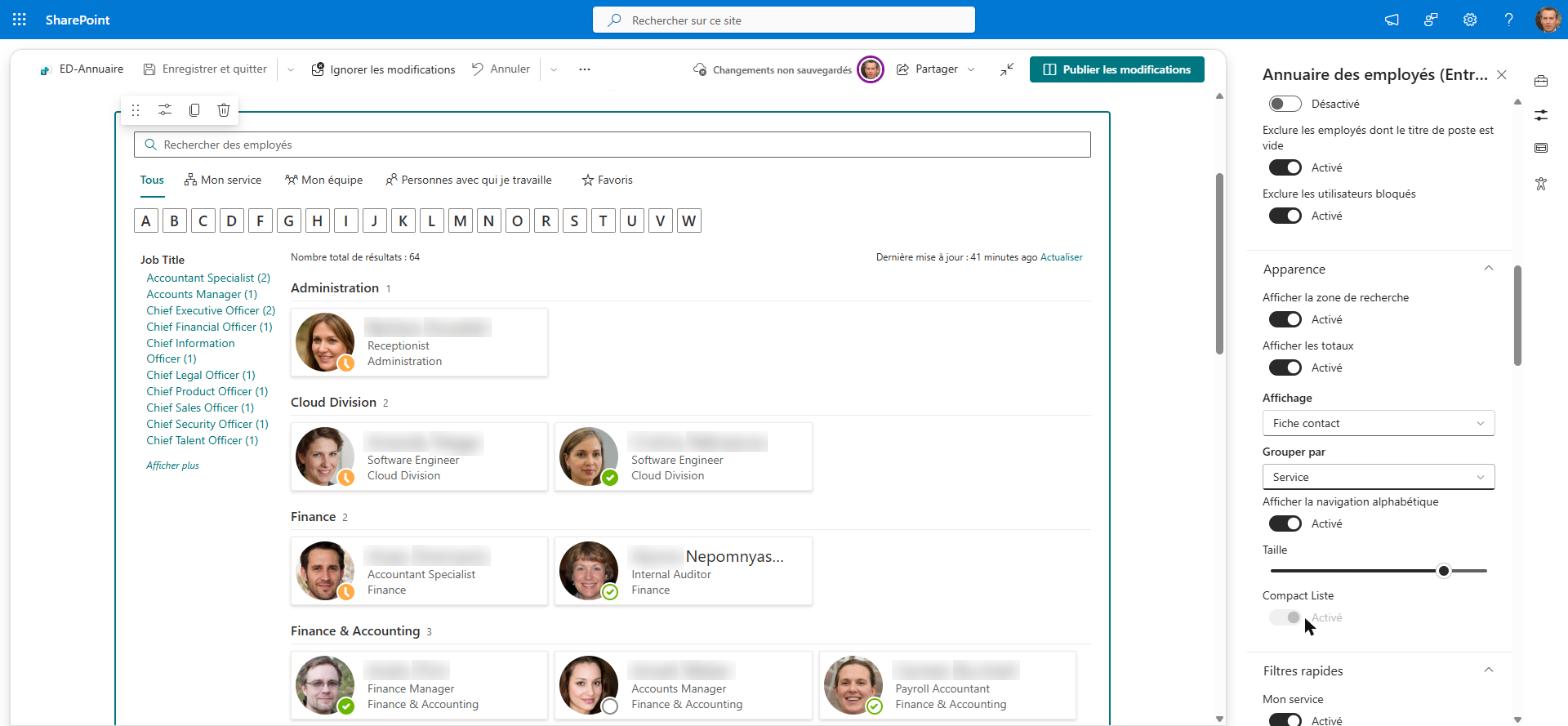1568x726 pixels.
Task: Open the Grouper par dropdown showing Service
Action: 1378,477
